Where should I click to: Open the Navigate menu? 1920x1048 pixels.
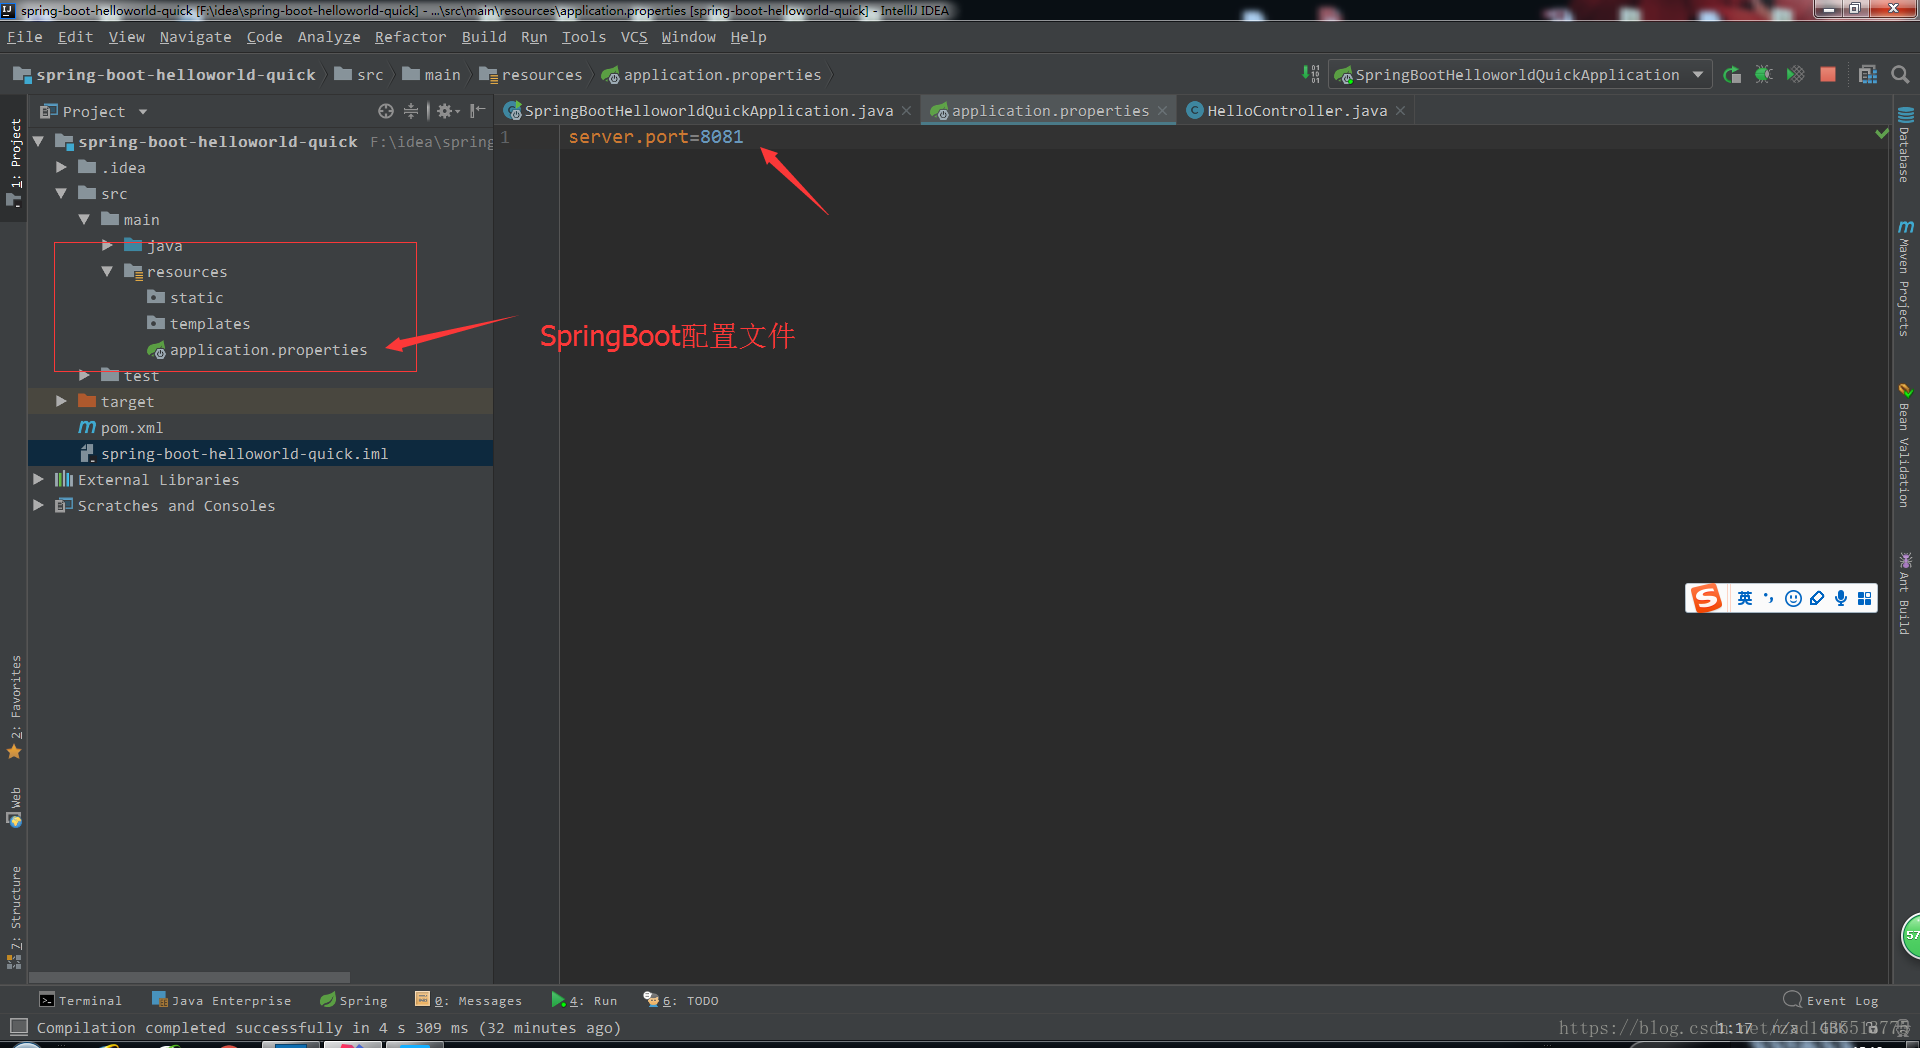point(195,37)
